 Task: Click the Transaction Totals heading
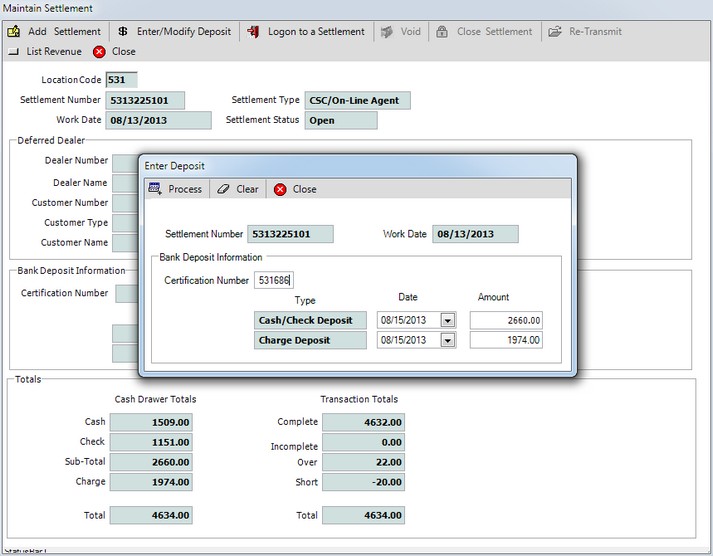point(359,399)
